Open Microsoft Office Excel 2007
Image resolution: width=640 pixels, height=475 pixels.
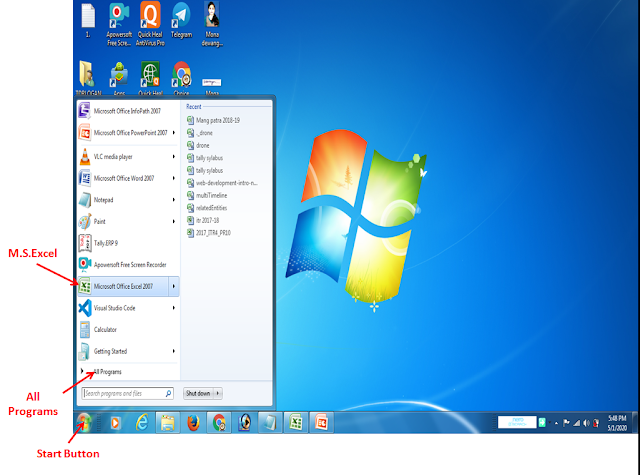(x=123, y=286)
